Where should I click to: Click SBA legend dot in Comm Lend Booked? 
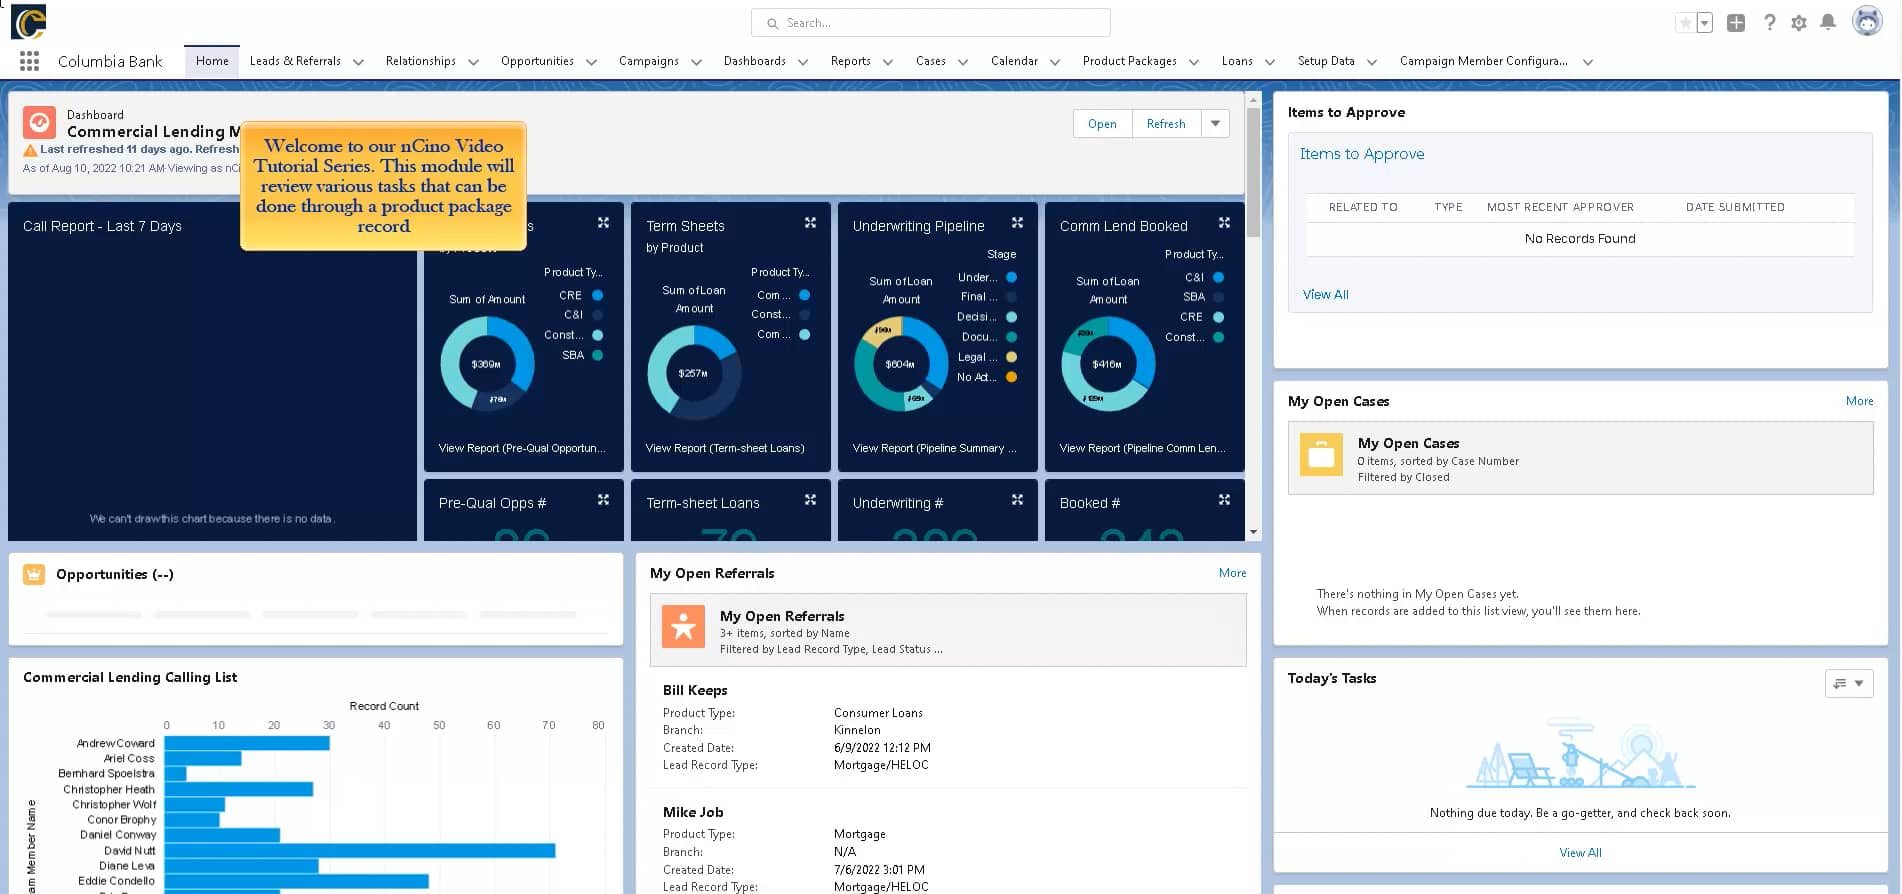pos(1218,297)
